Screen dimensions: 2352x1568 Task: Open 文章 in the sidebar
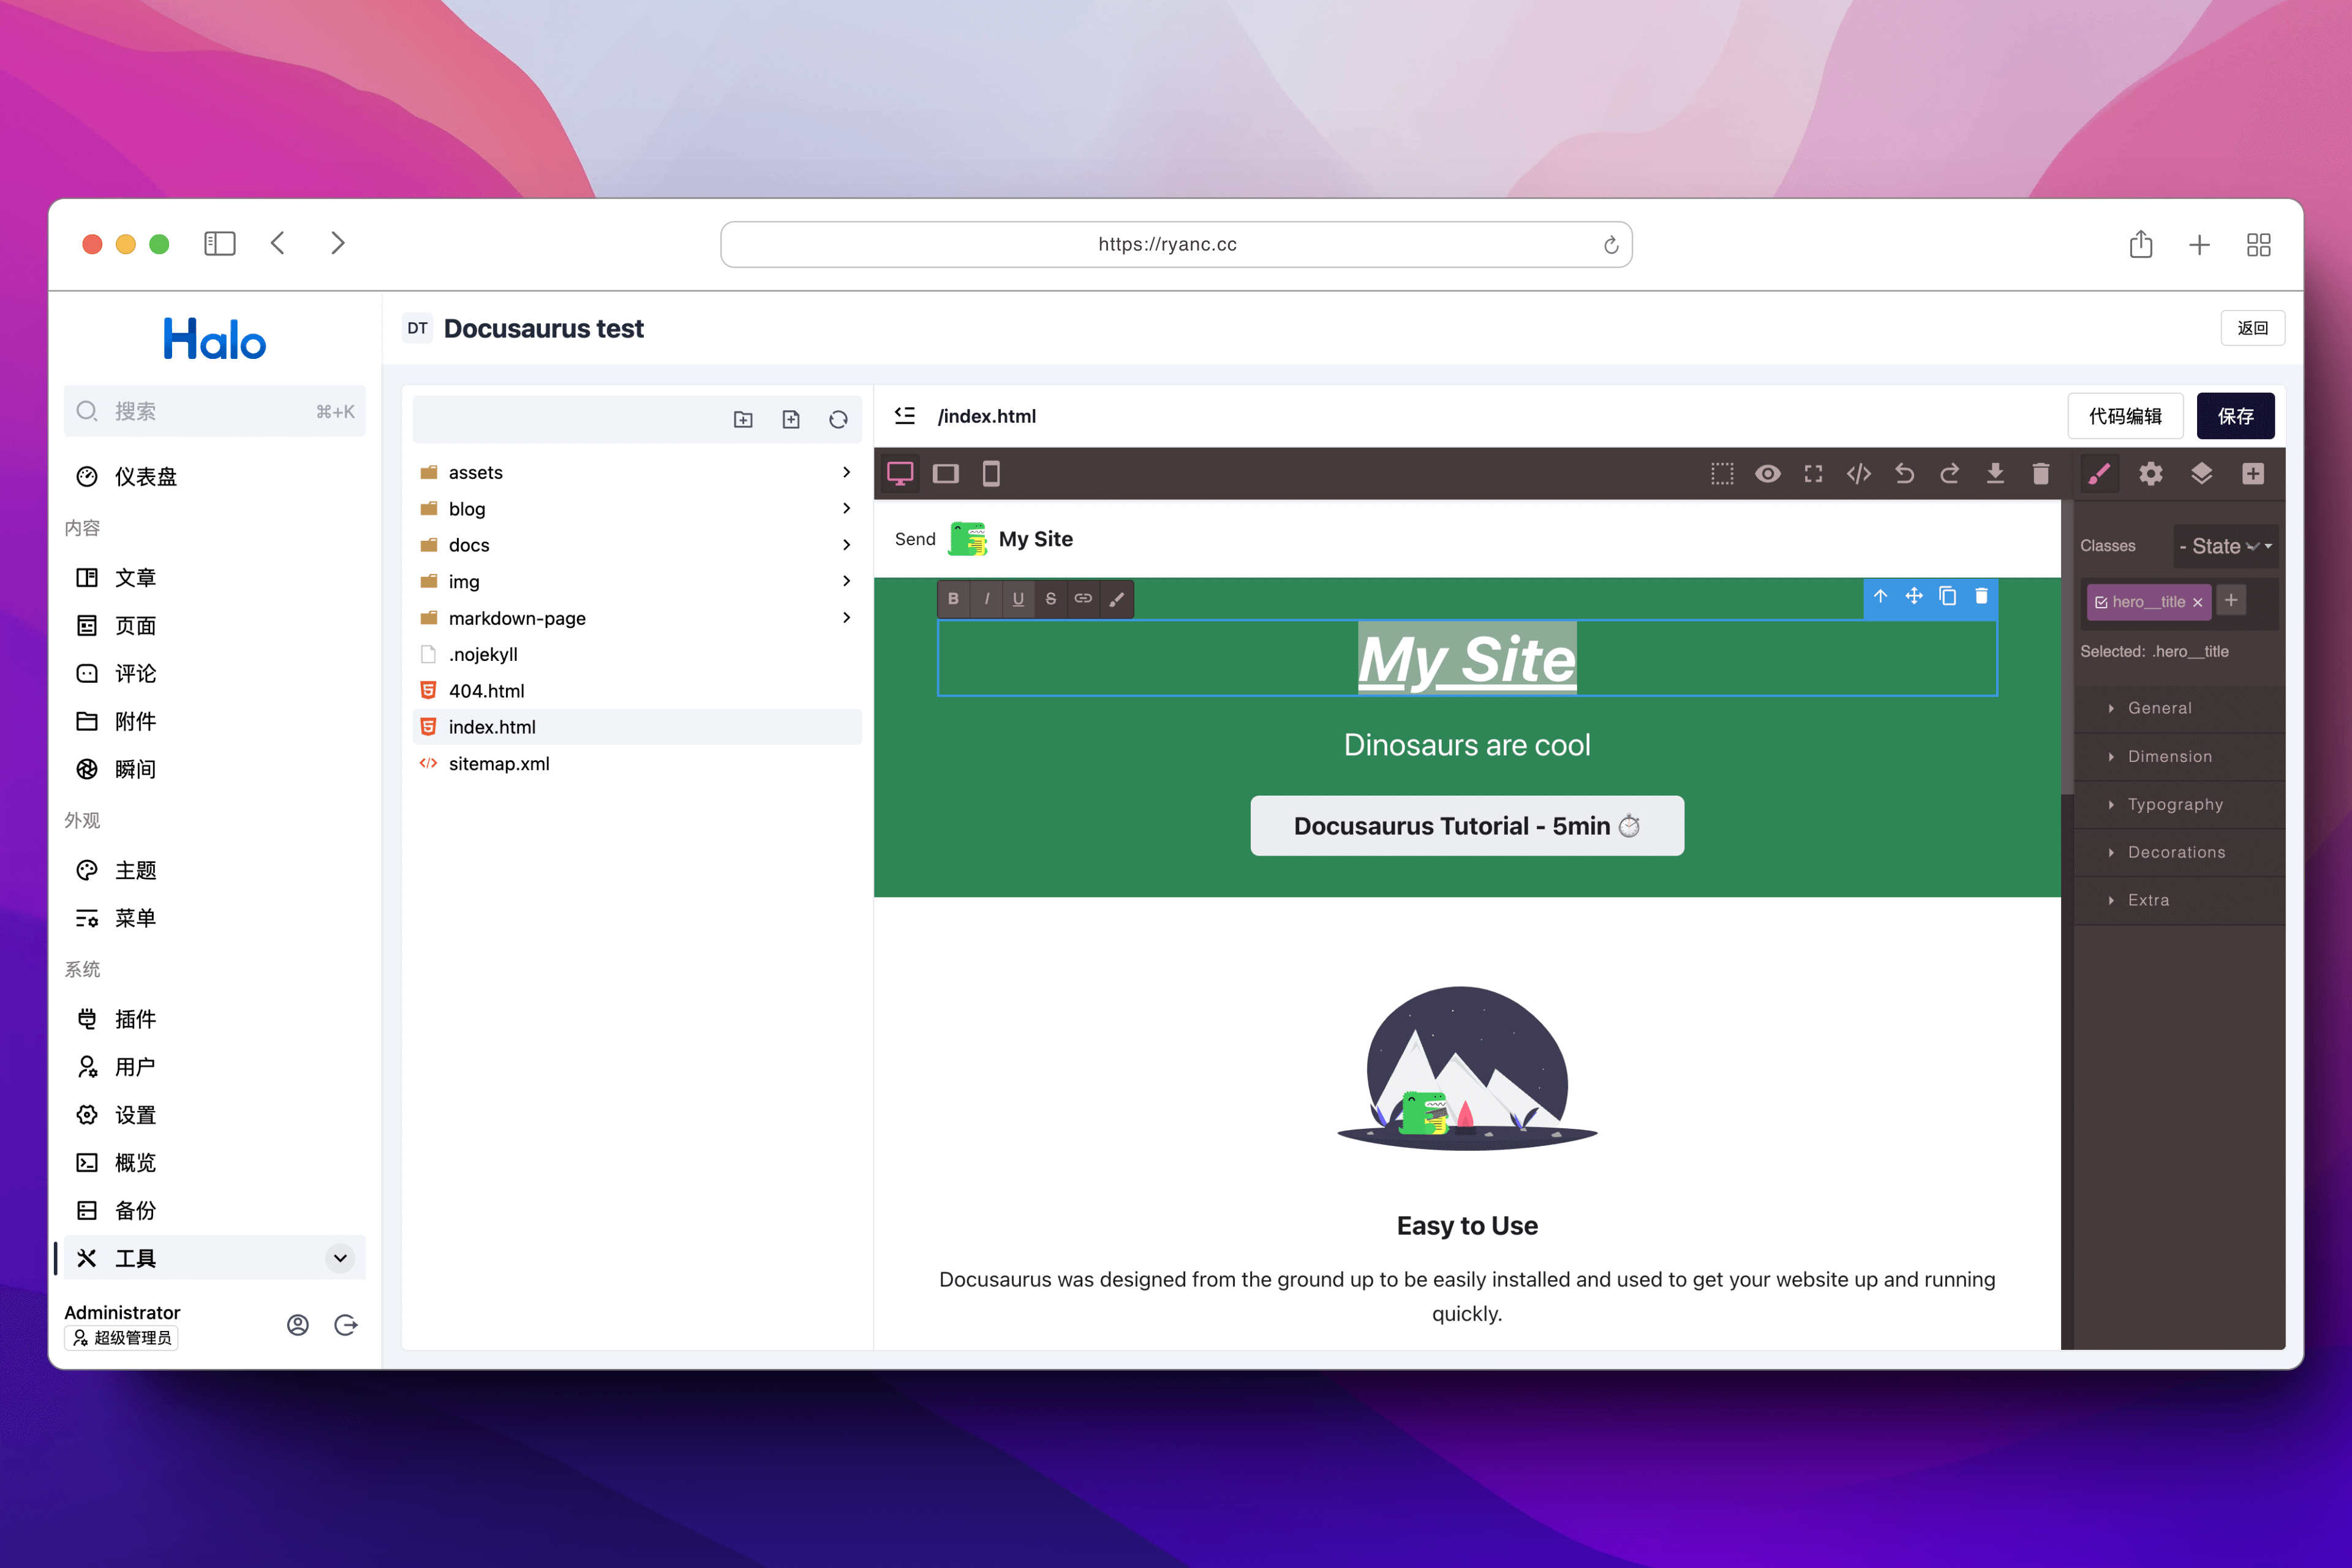tap(135, 577)
